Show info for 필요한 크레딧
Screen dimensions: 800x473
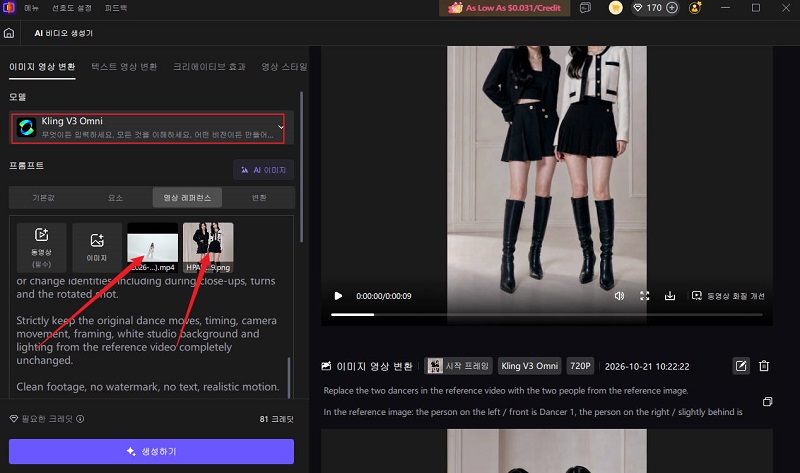[80, 419]
